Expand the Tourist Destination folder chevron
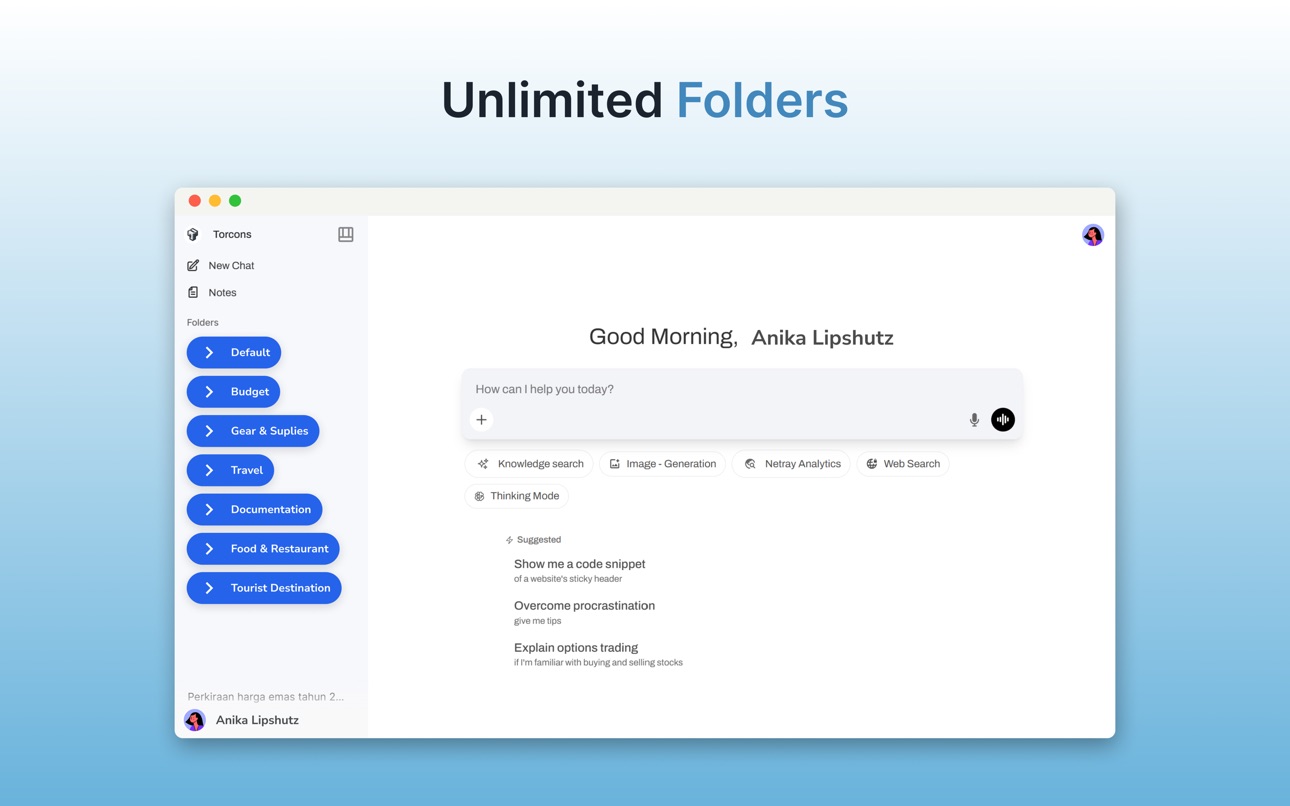The height and width of the screenshot is (806, 1290). [209, 588]
